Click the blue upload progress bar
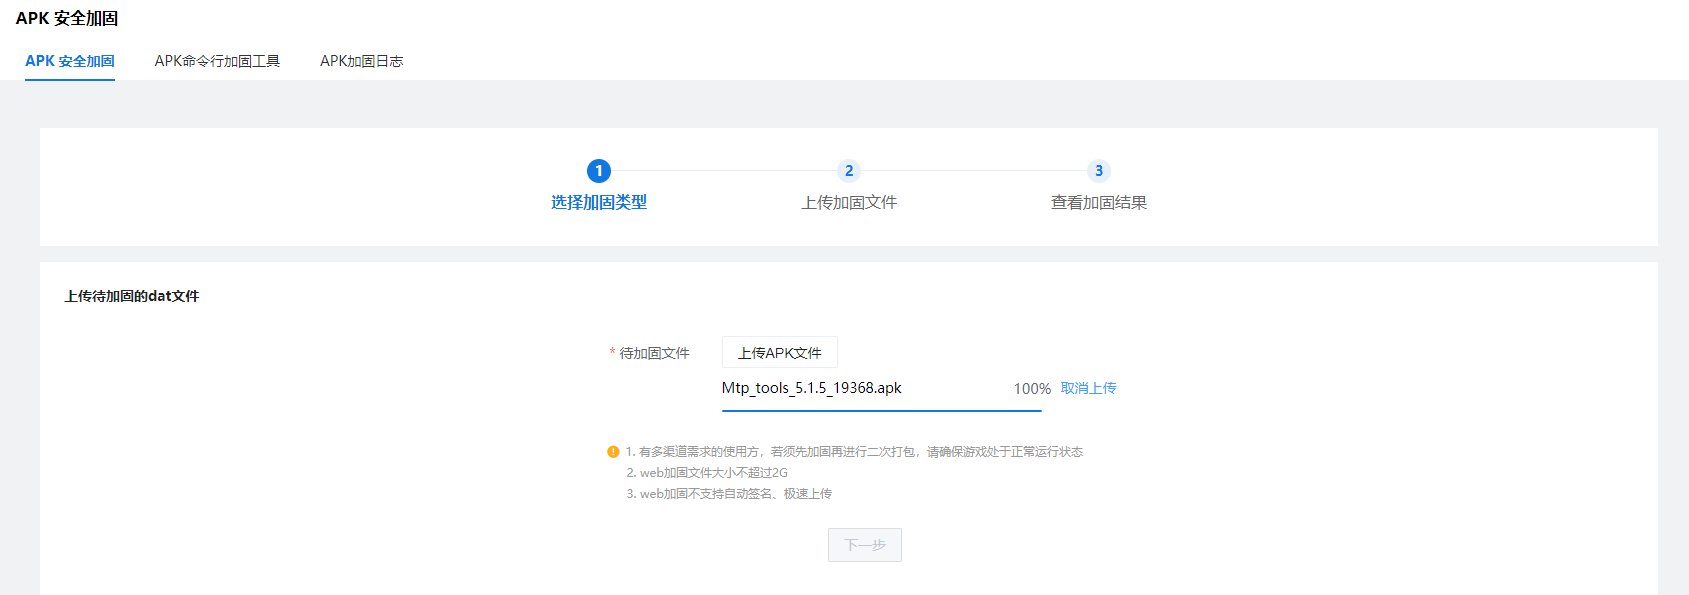 [881, 410]
